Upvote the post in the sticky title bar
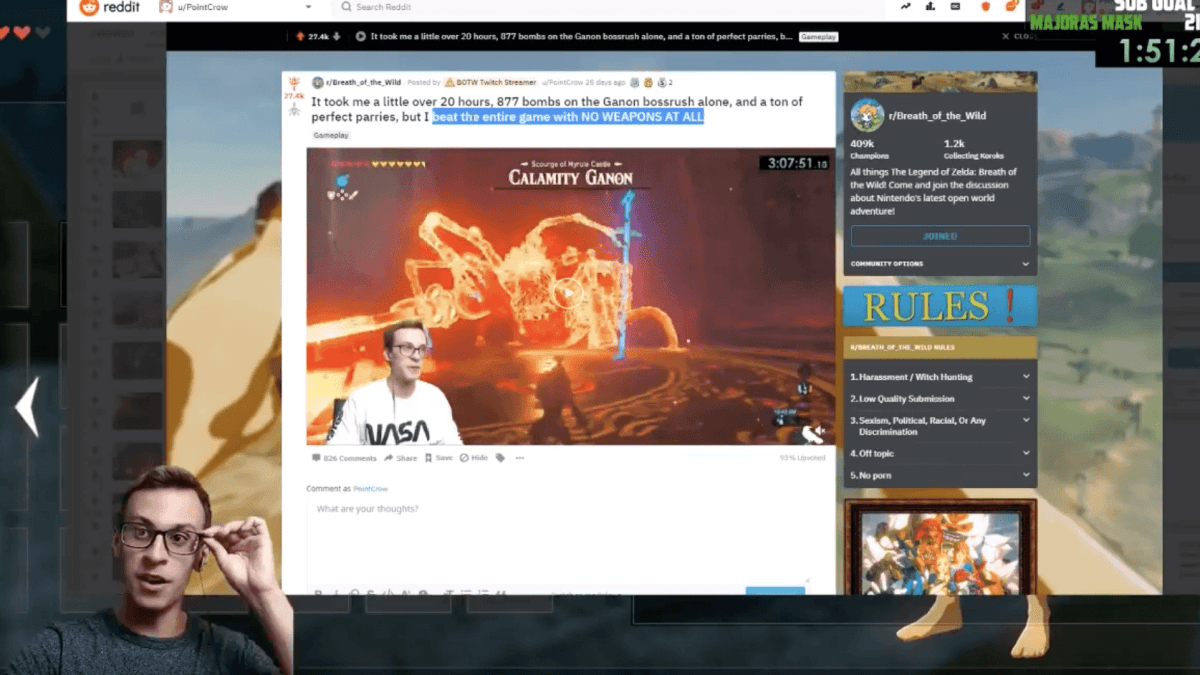Viewport: 1200px width, 675px height. [x=299, y=37]
